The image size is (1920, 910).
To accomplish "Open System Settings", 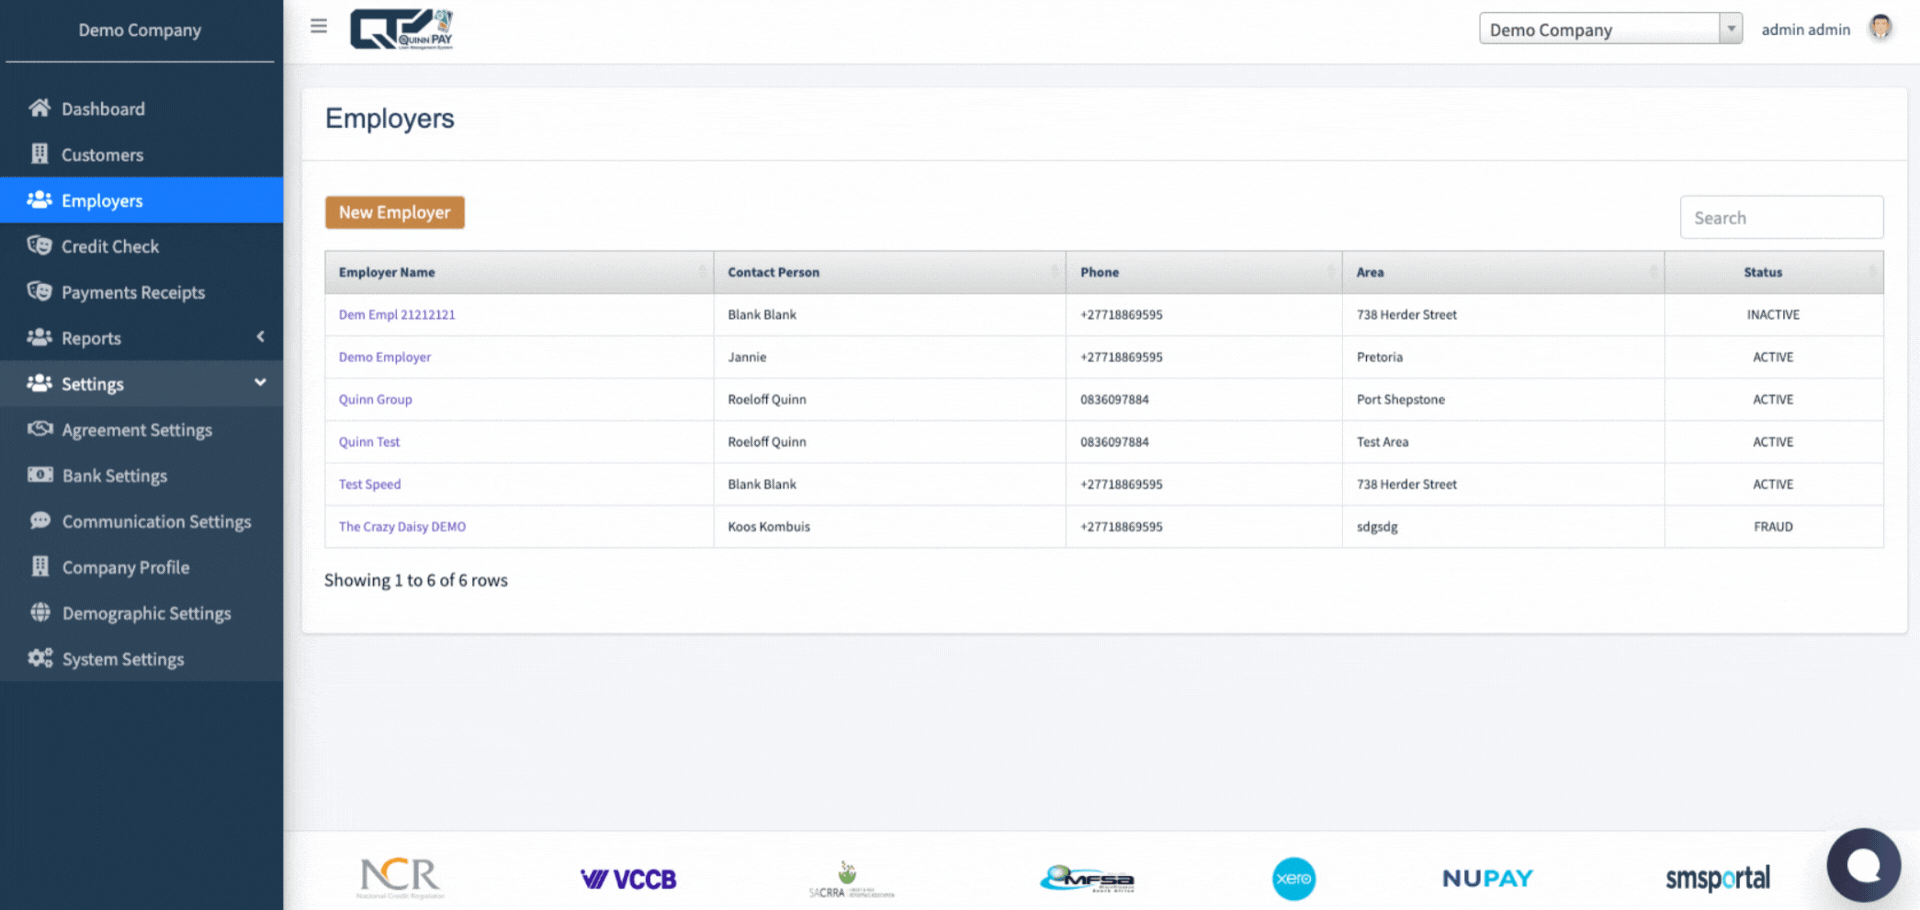I will click(123, 658).
